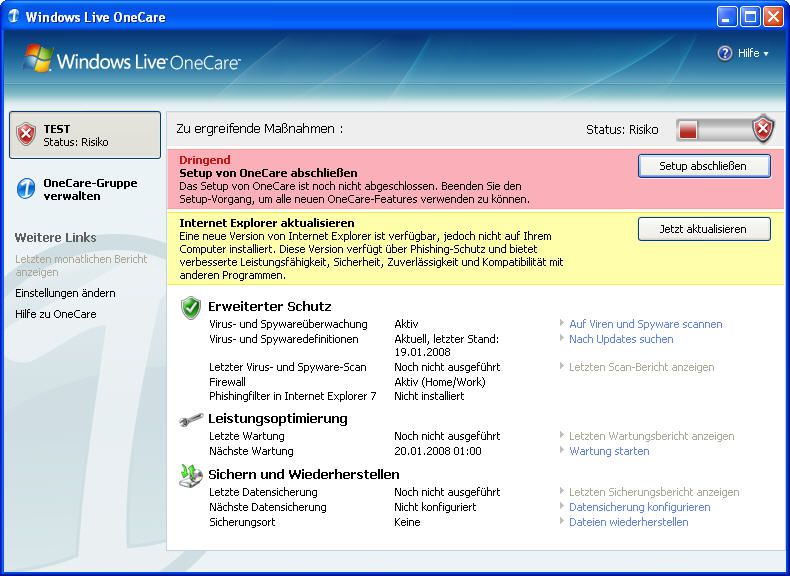
Task: Start Auf Viren und Spyware scannen
Action: coord(645,324)
